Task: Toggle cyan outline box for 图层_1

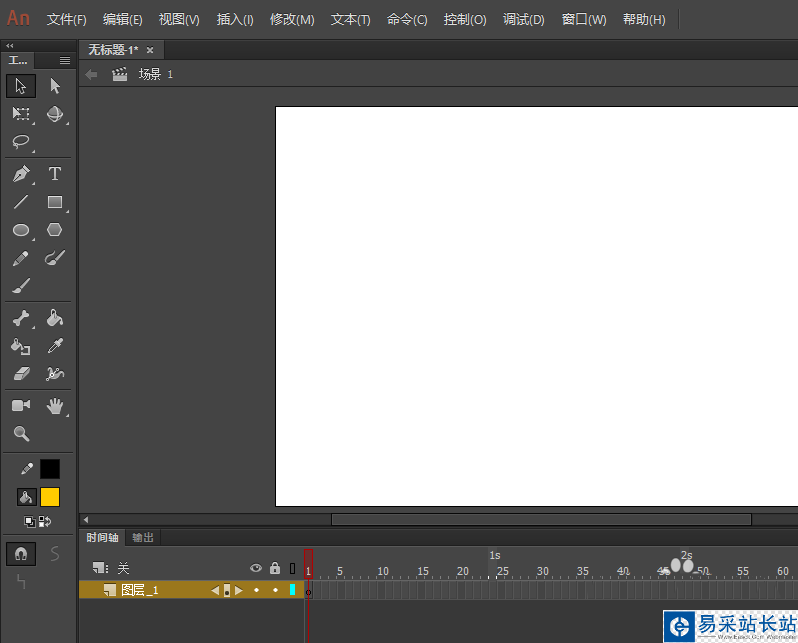Action: (293, 590)
